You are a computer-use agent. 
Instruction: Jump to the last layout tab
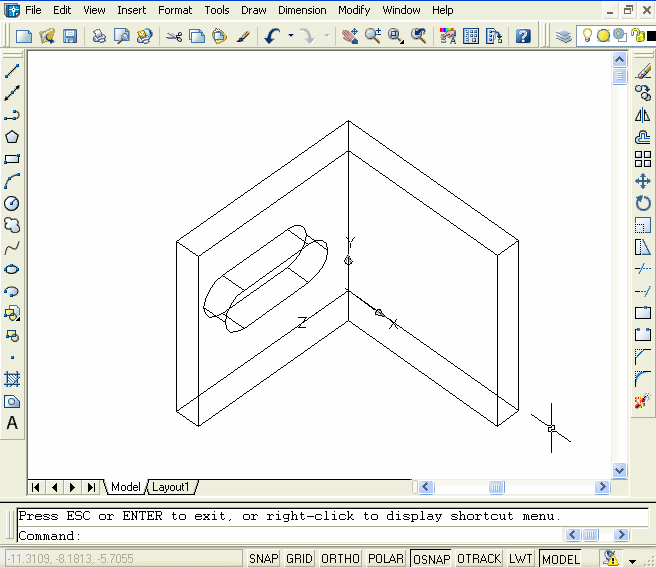coord(91,487)
